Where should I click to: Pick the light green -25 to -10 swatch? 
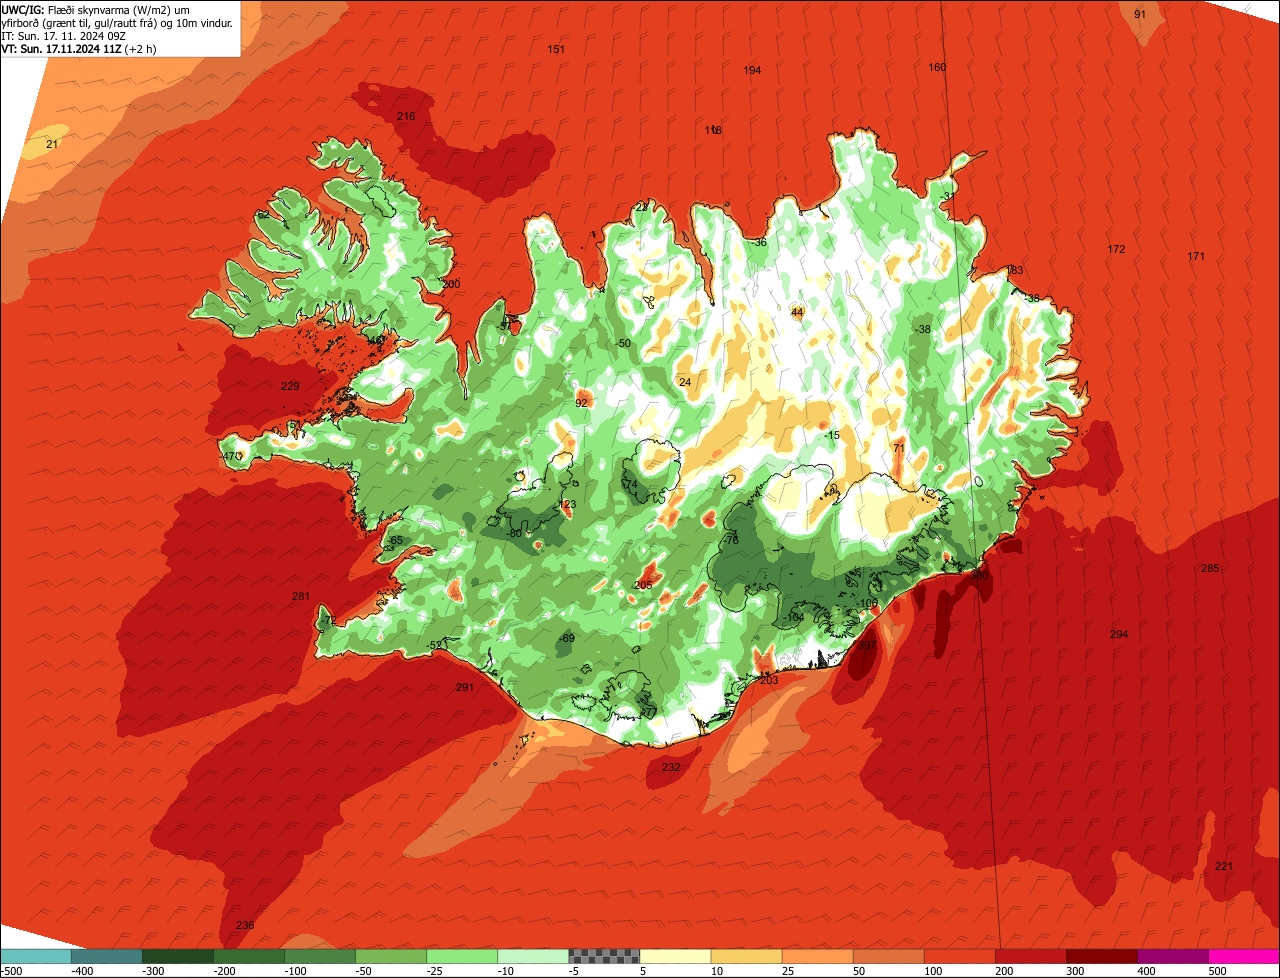coord(462,956)
